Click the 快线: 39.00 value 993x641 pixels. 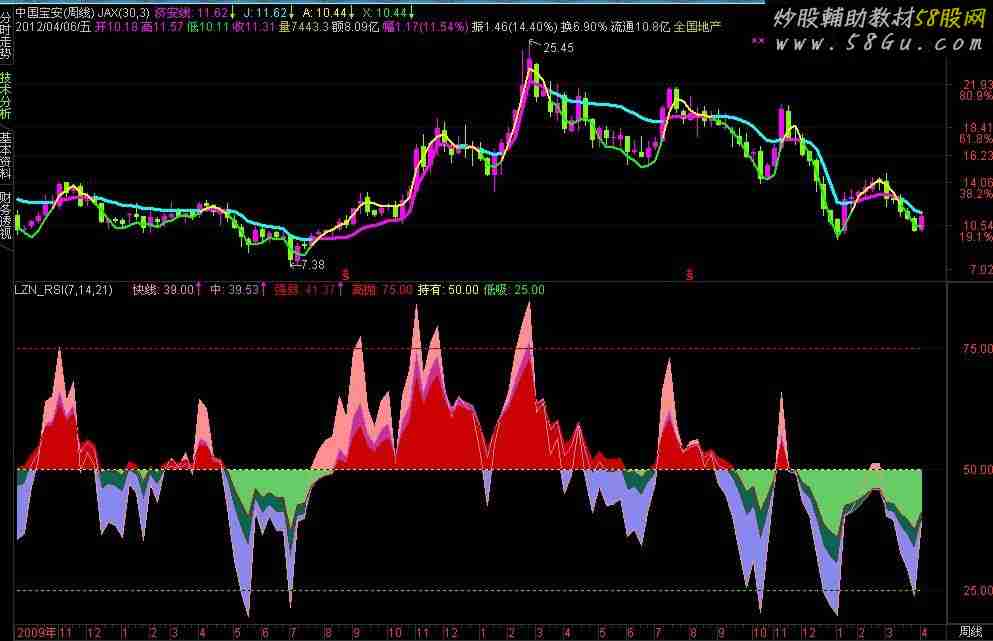pos(163,290)
